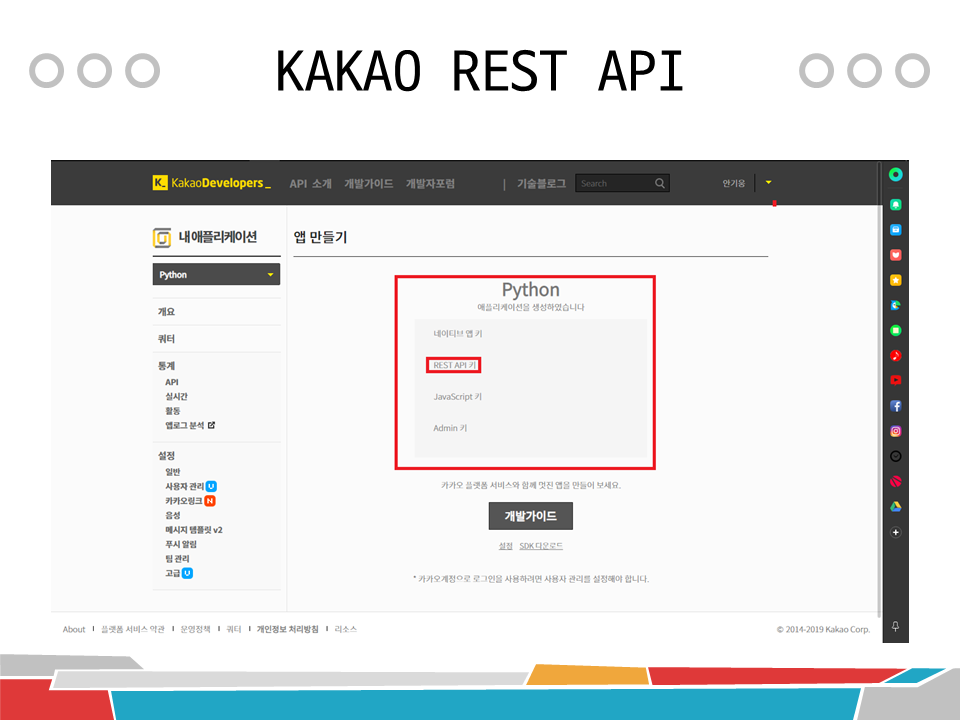This screenshot has height=720, width=960.
Task: Open the Facebook sidebar icon
Action: pos(895,406)
